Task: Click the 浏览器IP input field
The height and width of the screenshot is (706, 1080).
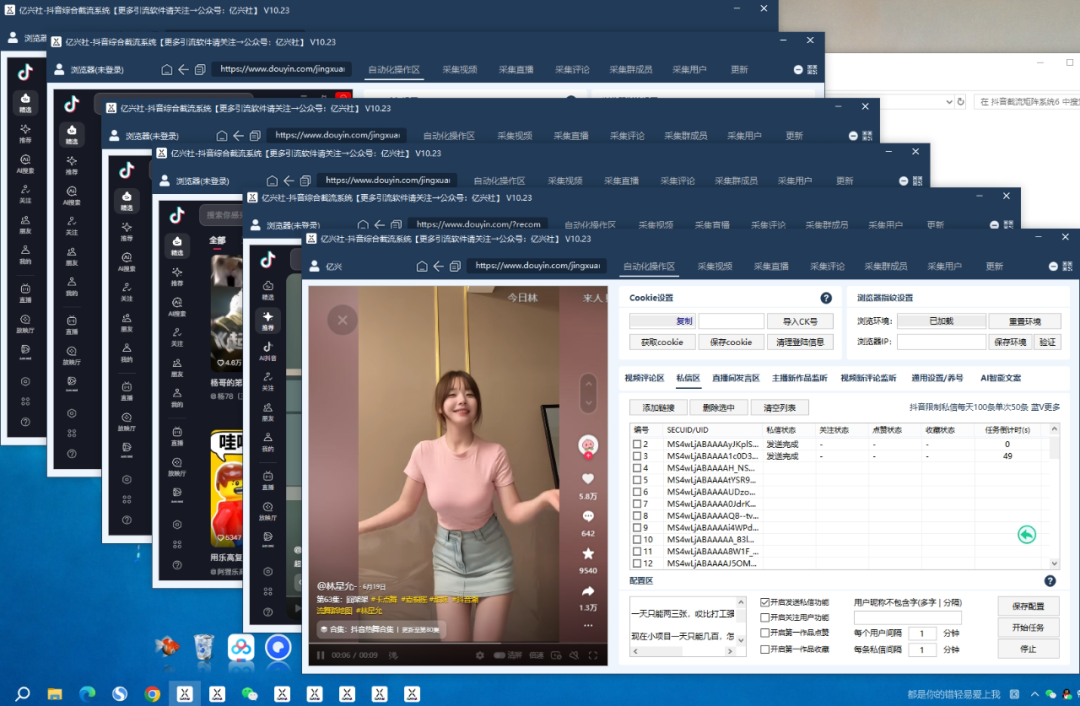Action: tap(941, 342)
